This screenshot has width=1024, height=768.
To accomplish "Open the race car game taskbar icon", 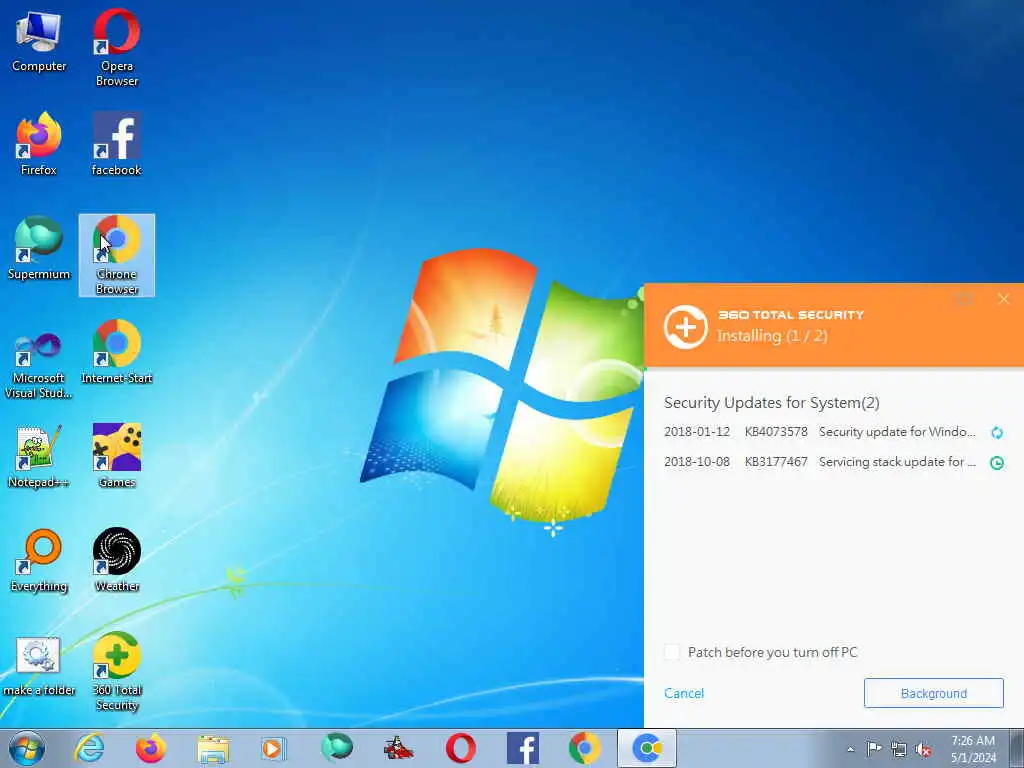I will (398, 748).
